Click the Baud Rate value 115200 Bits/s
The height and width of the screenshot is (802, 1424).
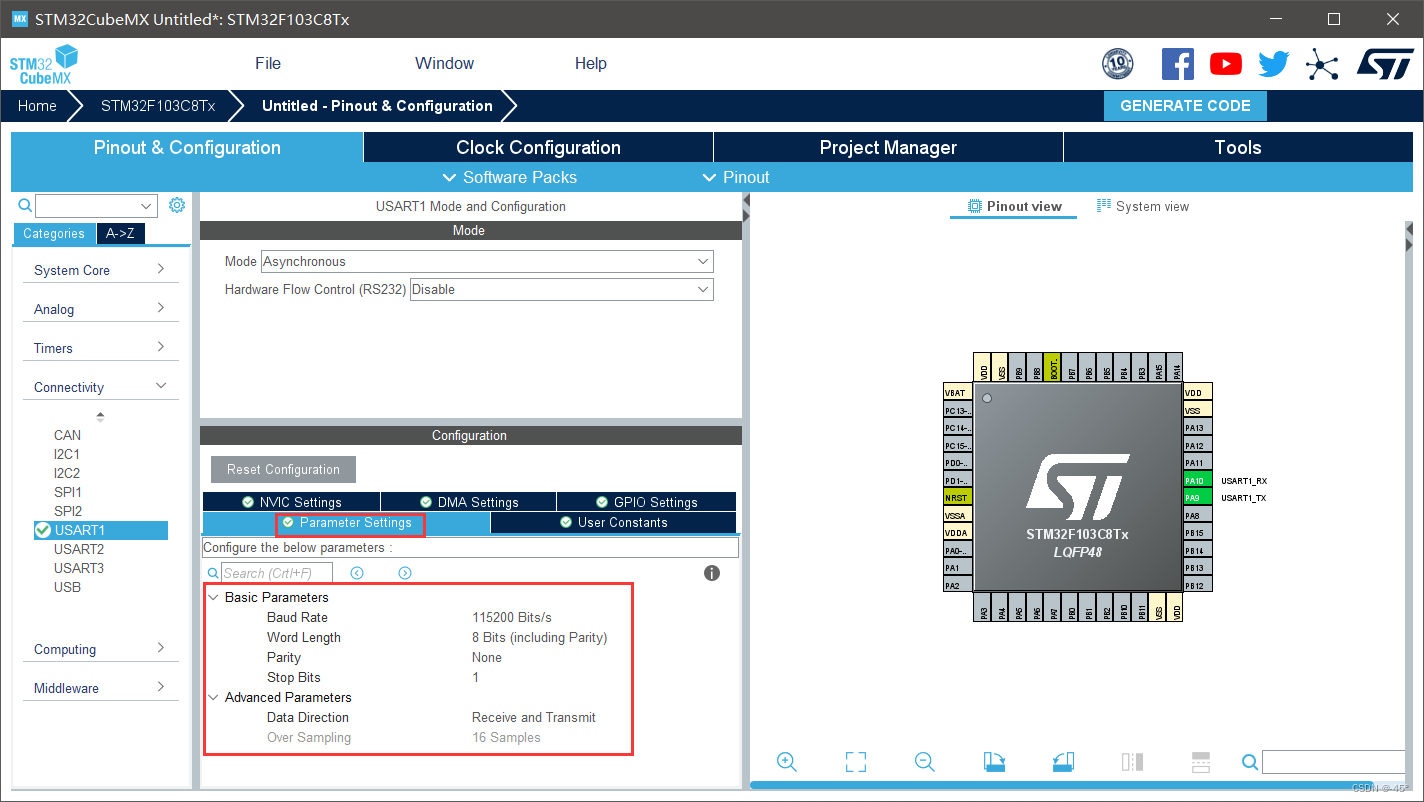coord(512,617)
